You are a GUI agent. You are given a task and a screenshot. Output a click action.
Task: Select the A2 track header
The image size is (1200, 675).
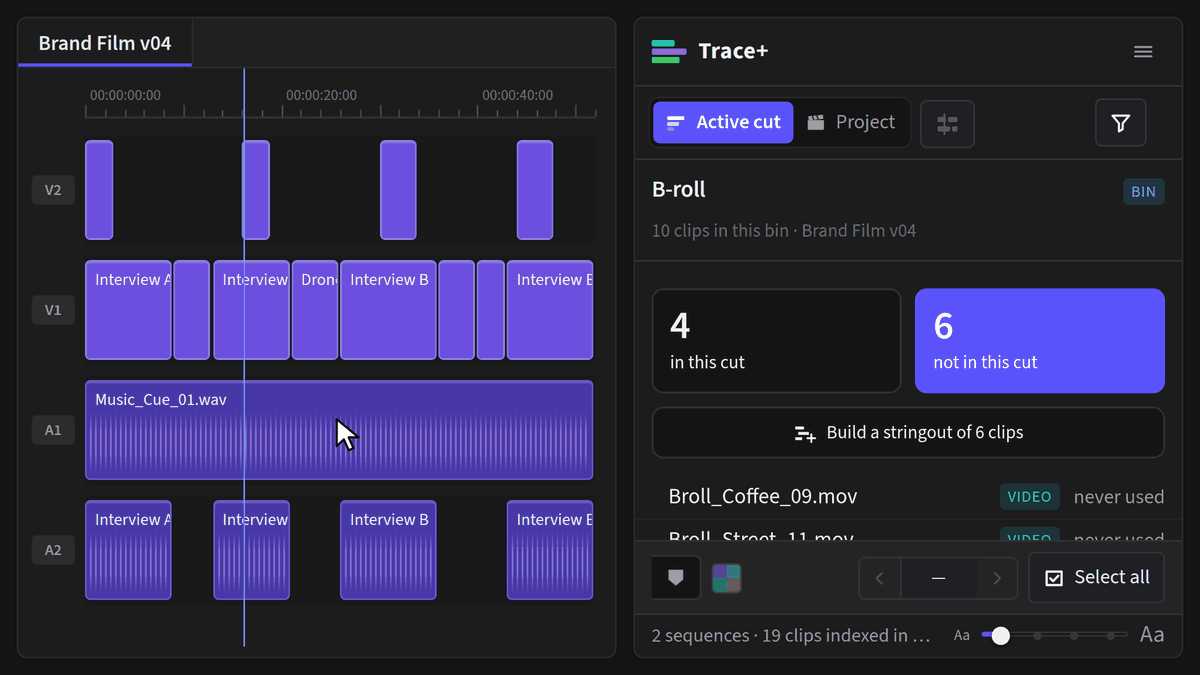point(53,550)
